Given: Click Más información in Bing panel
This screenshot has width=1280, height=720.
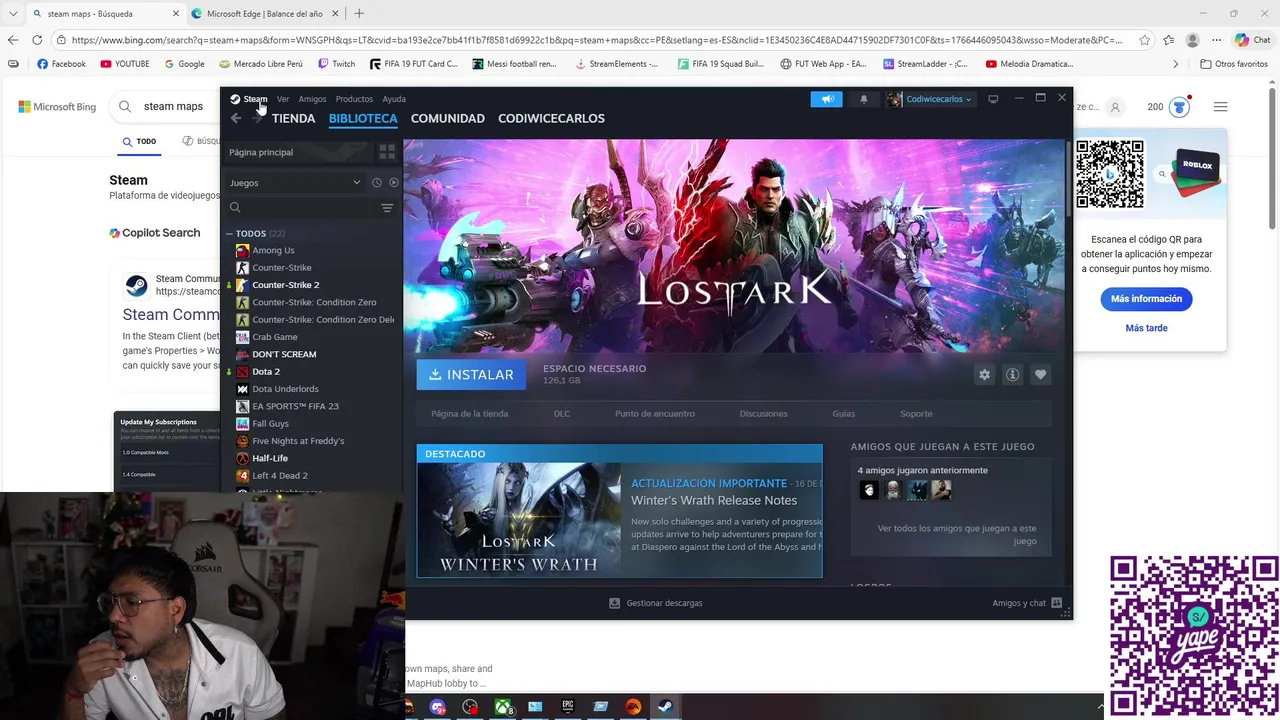Looking at the screenshot, I should click(x=1146, y=299).
